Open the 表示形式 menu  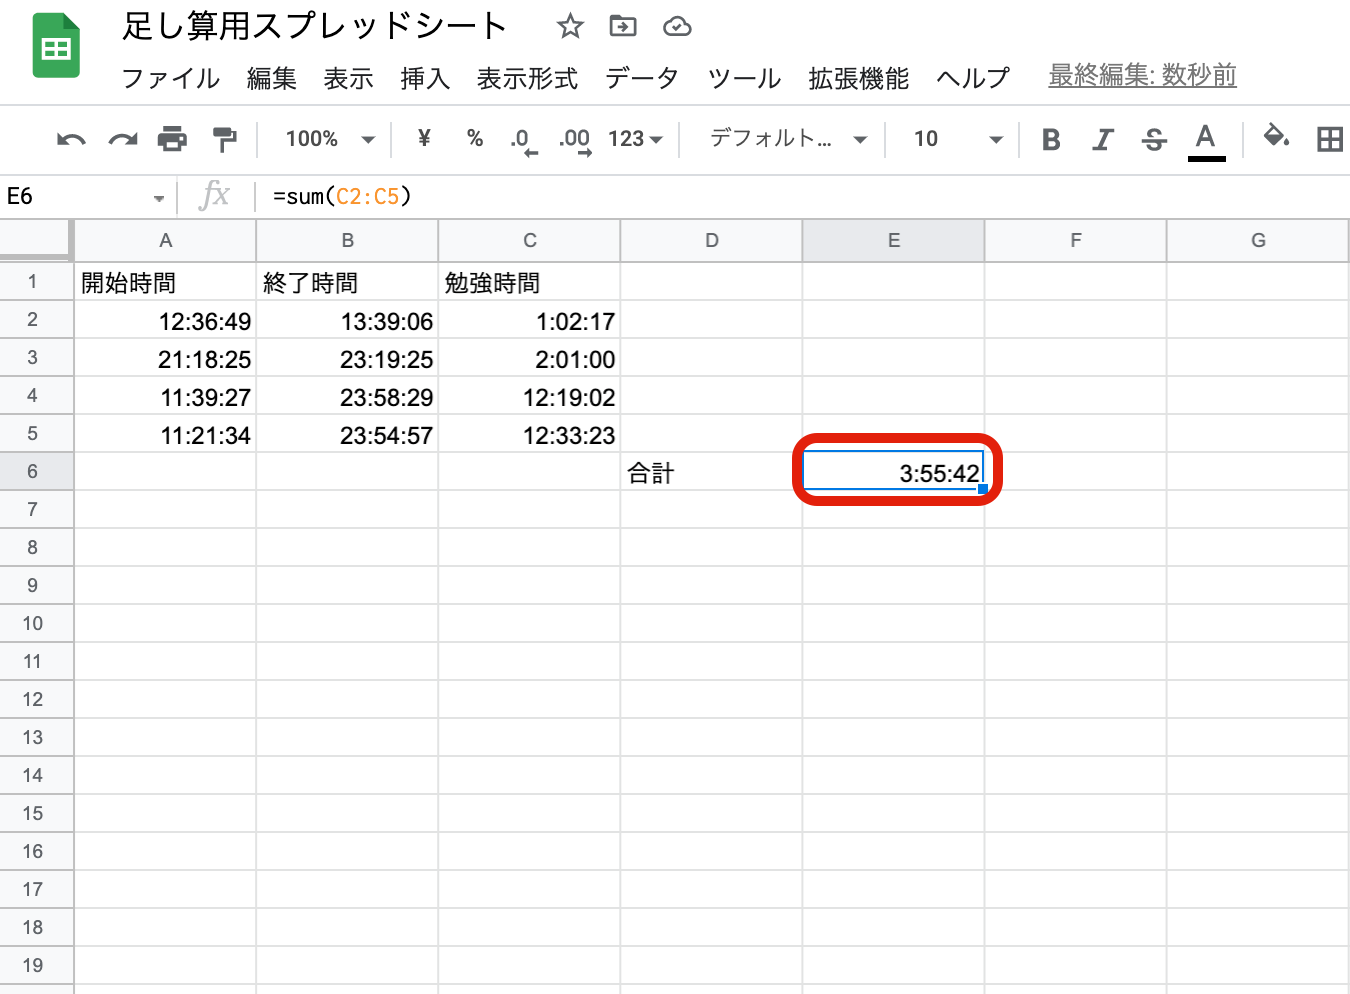527,78
